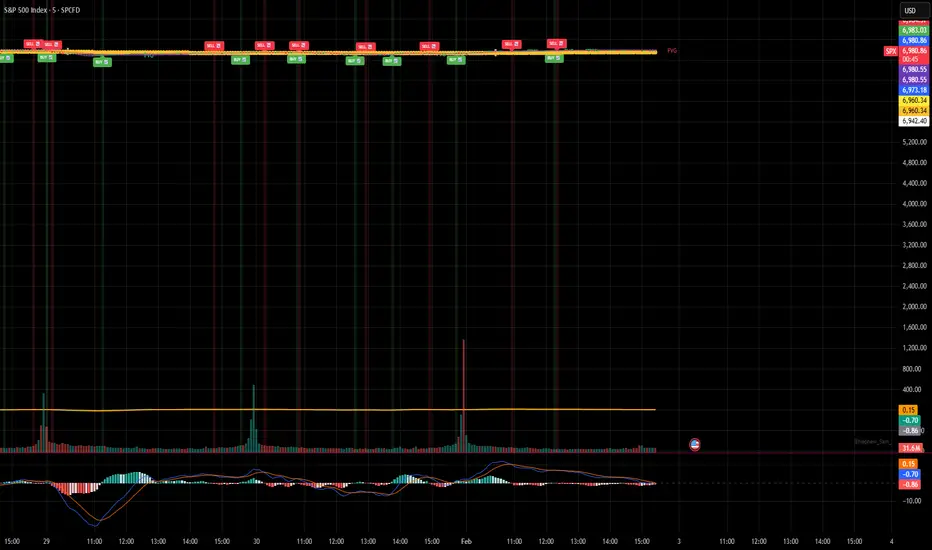Click the 3,200.00 price axis value
Screen dimensions: 932x550
pos(914,245)
